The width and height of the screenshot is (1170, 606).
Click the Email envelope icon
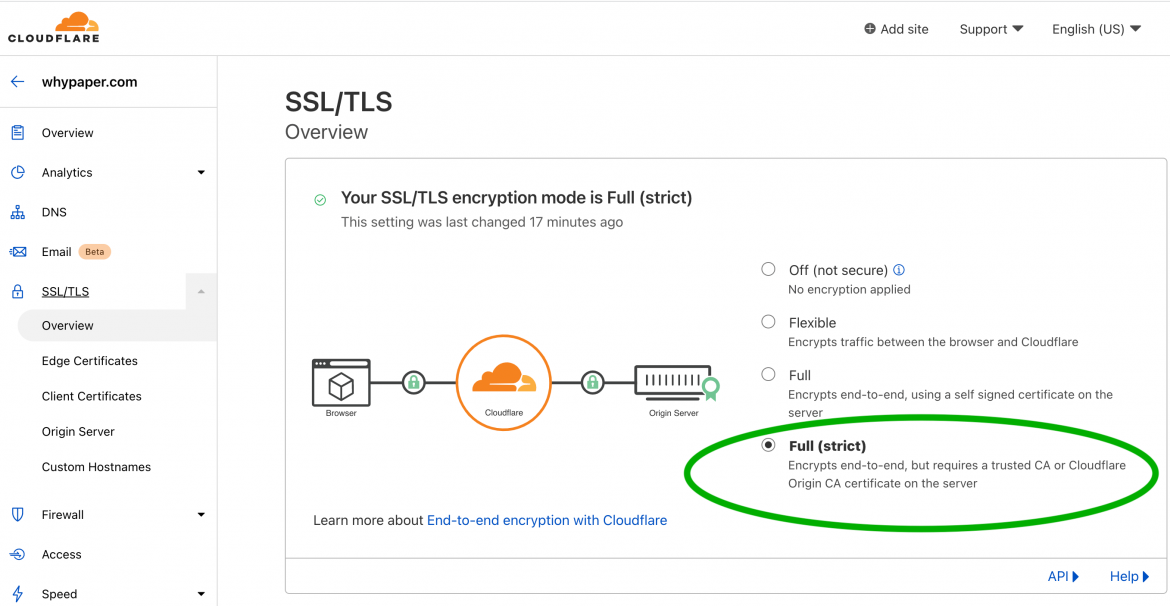[x=20, y=251]
